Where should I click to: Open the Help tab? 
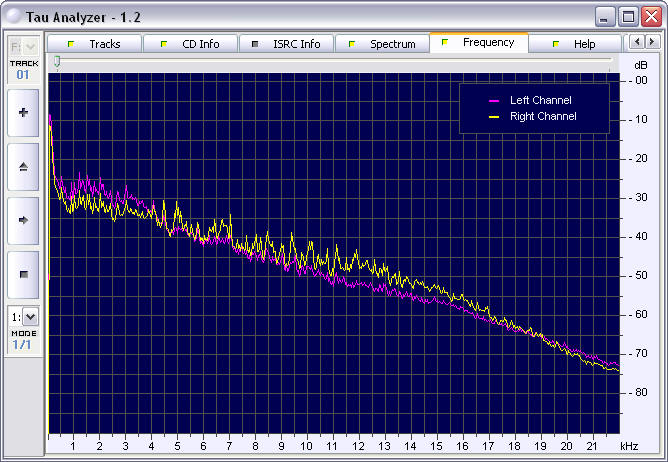[575, 44]
